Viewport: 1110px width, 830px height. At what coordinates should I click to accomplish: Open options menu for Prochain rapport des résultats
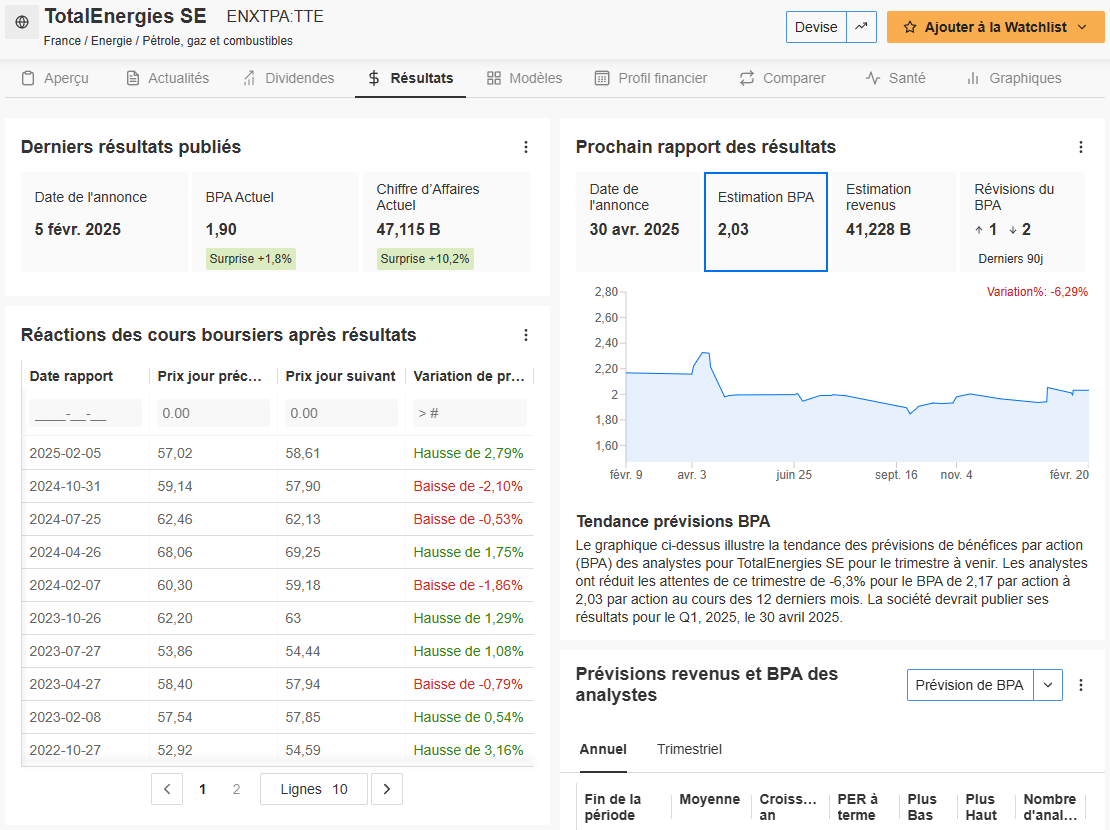[1081, 147]
